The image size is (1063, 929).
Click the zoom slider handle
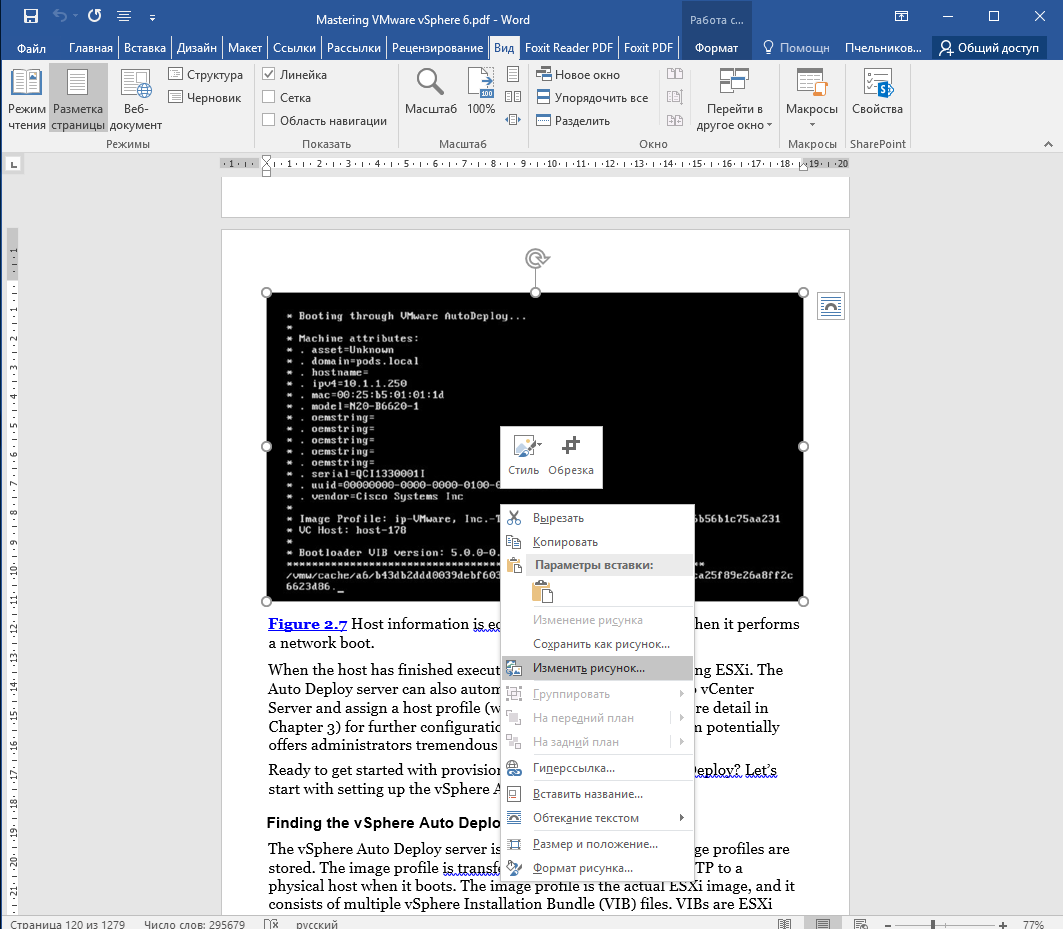click(933, 924)
